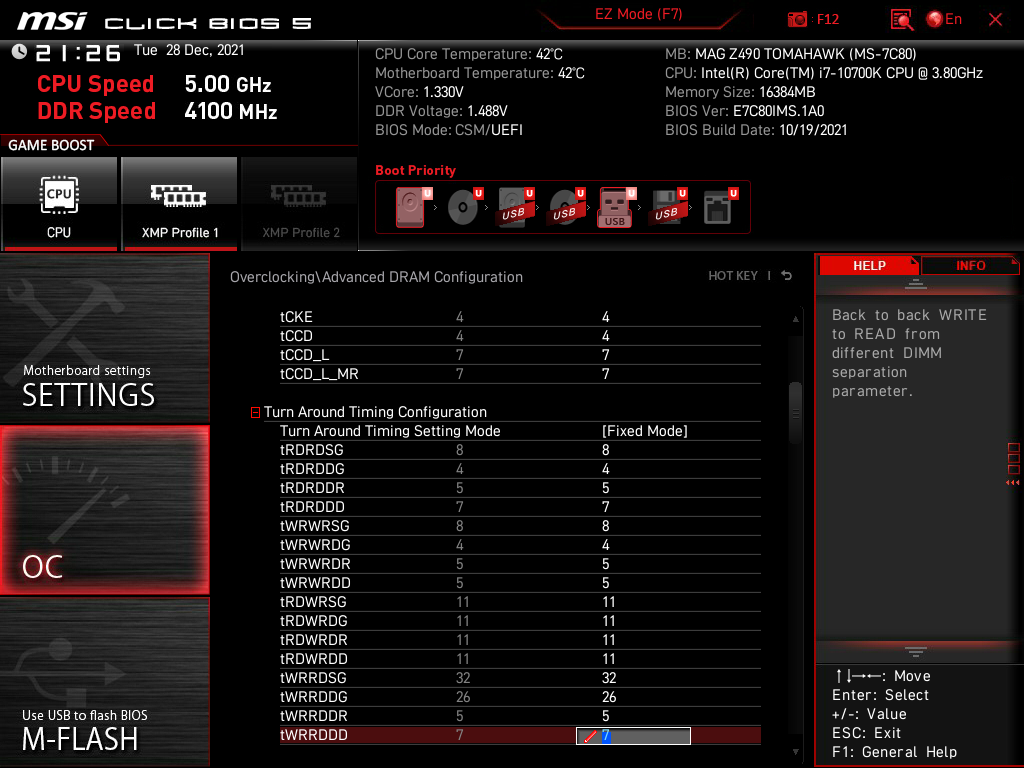
Task: Select the tRDRDDD timing row
Action: point(520,507)
